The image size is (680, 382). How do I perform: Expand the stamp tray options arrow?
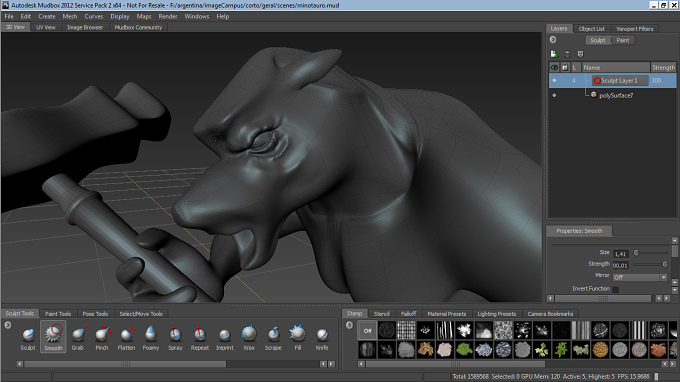[x=350, y=325]
